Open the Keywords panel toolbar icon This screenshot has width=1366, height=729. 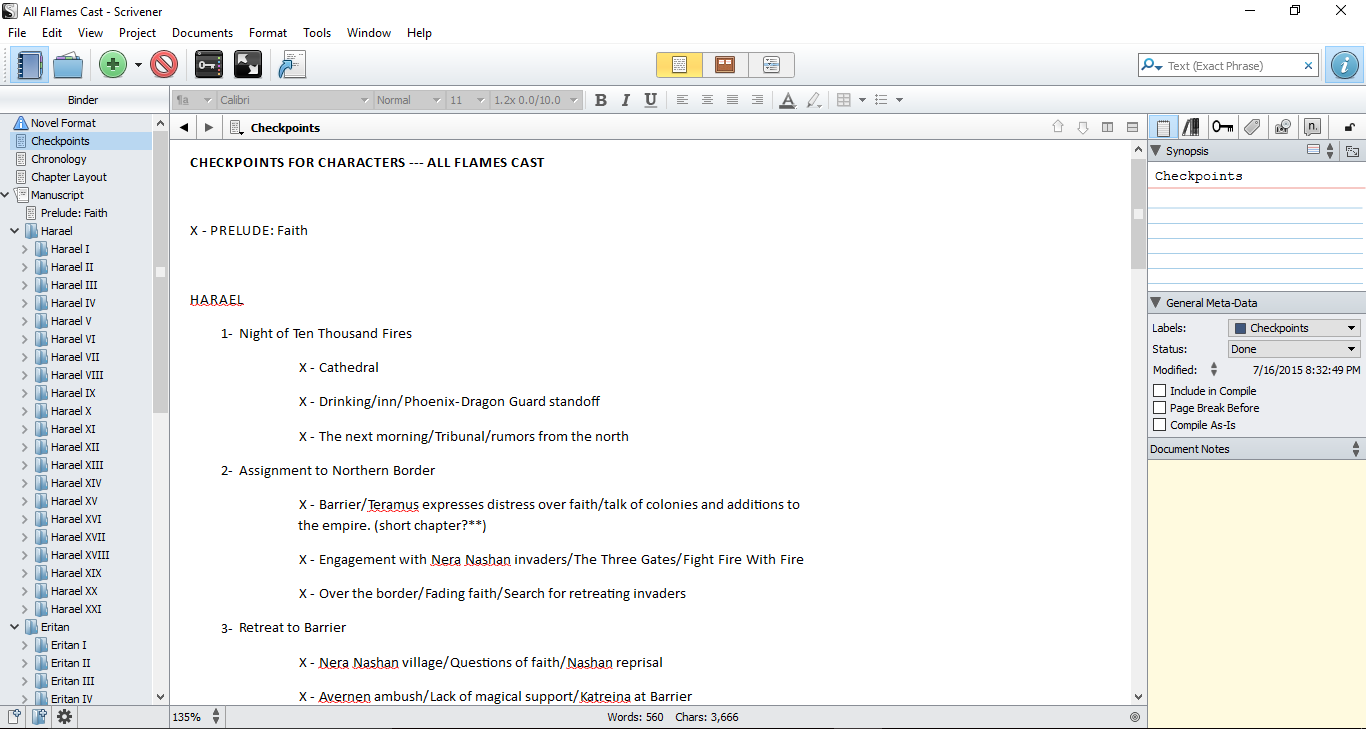coord(208,65)
